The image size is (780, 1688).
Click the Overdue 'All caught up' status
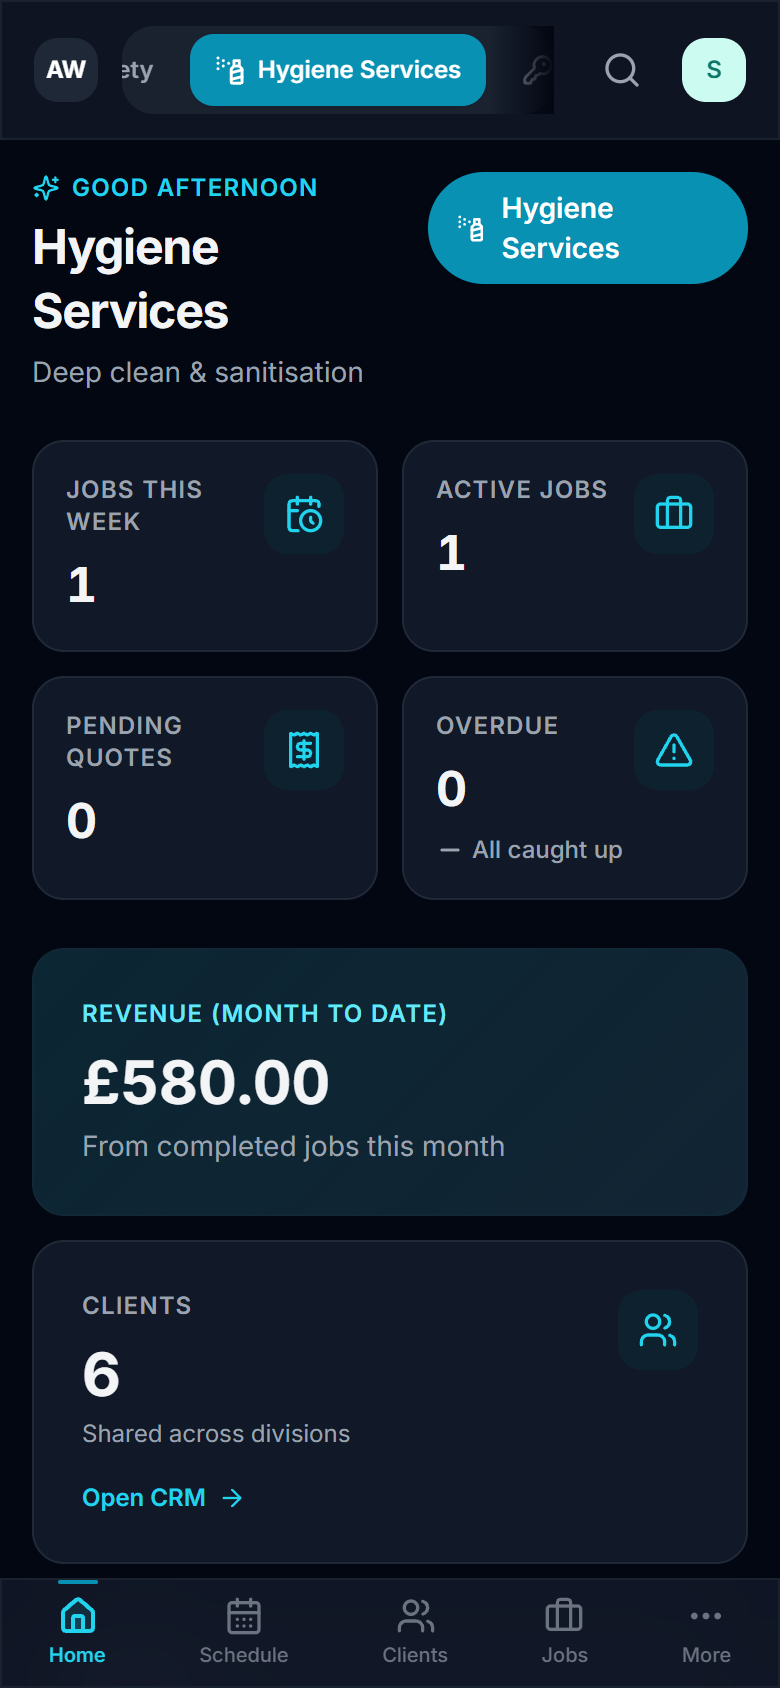click(x=546, y=850)
